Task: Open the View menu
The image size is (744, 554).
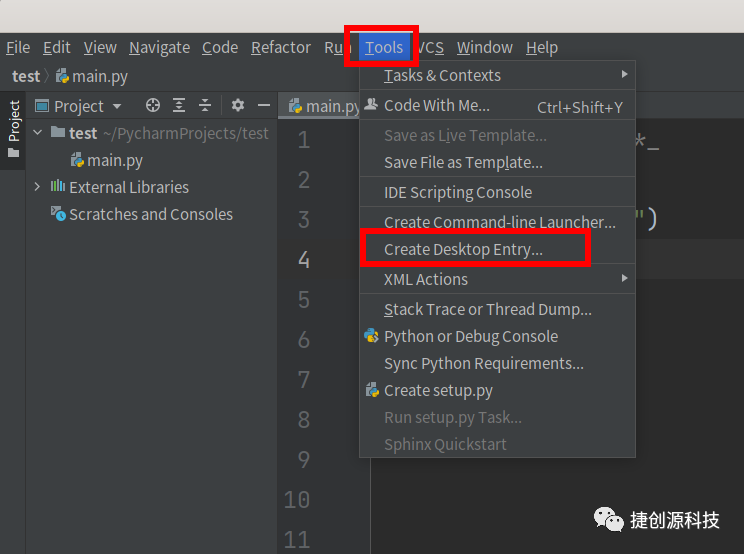Action: [x=100, y=47]
